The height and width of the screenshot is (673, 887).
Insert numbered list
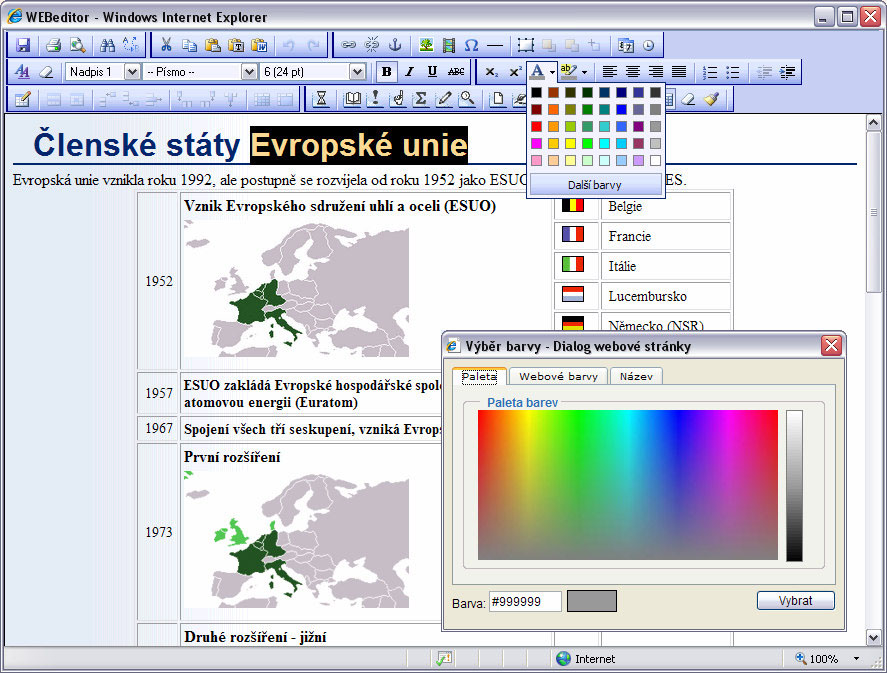pyautogui.click(x=709, y=72)
